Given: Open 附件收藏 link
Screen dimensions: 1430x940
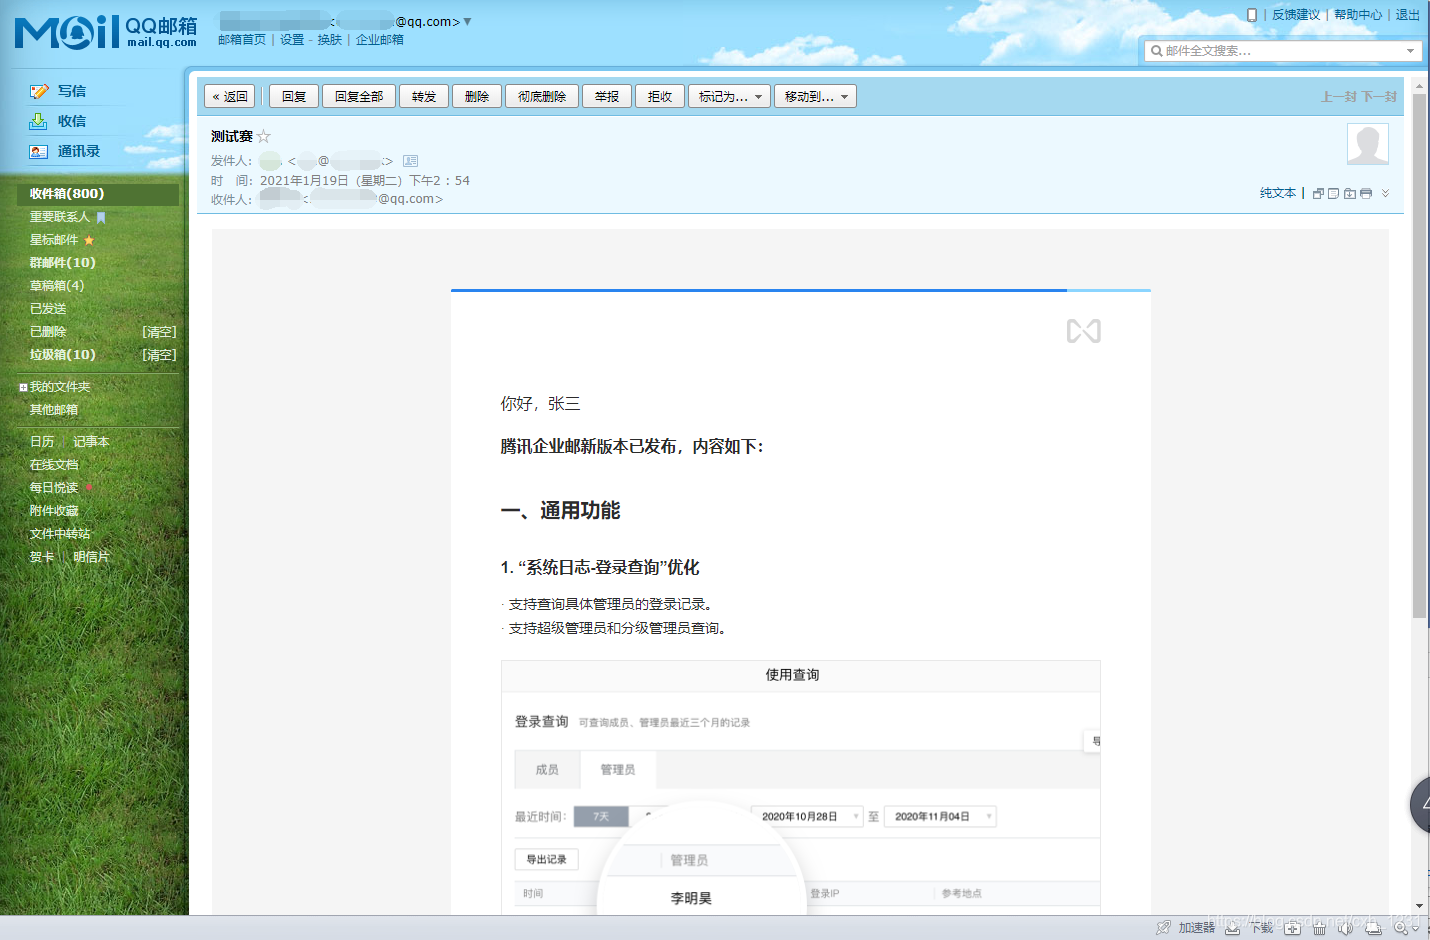Looking at the screenshot, I should (54, 511).
